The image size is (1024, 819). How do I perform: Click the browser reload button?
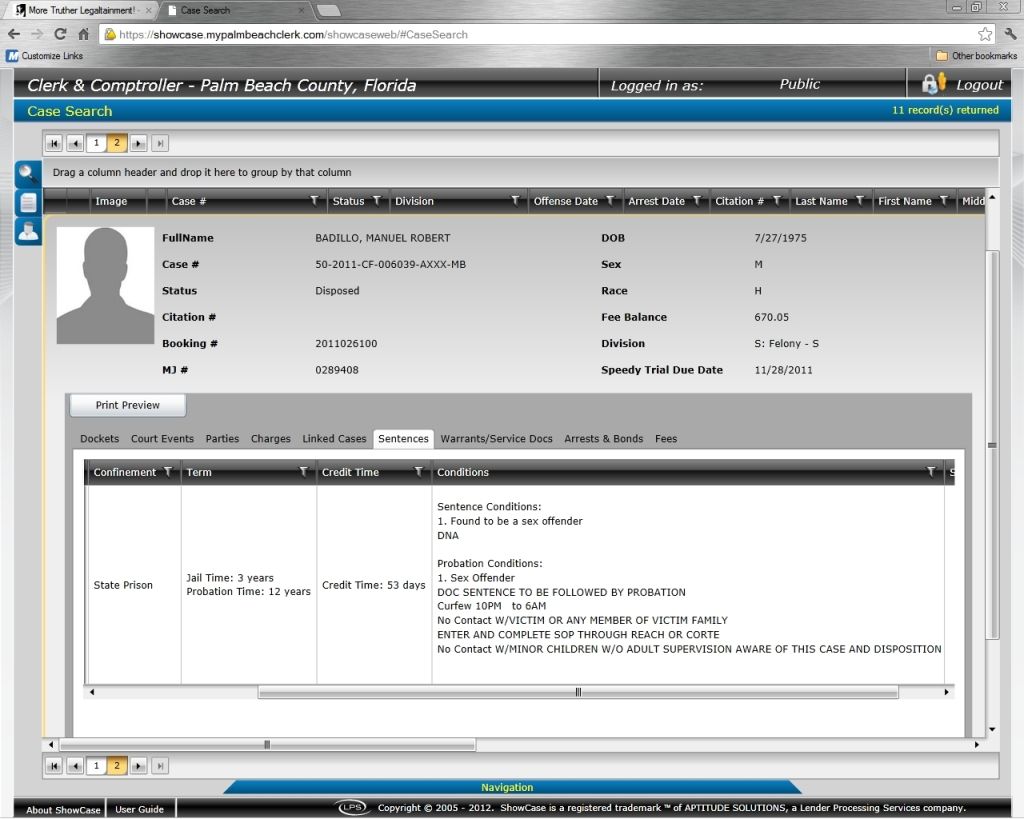click(60, 34)
